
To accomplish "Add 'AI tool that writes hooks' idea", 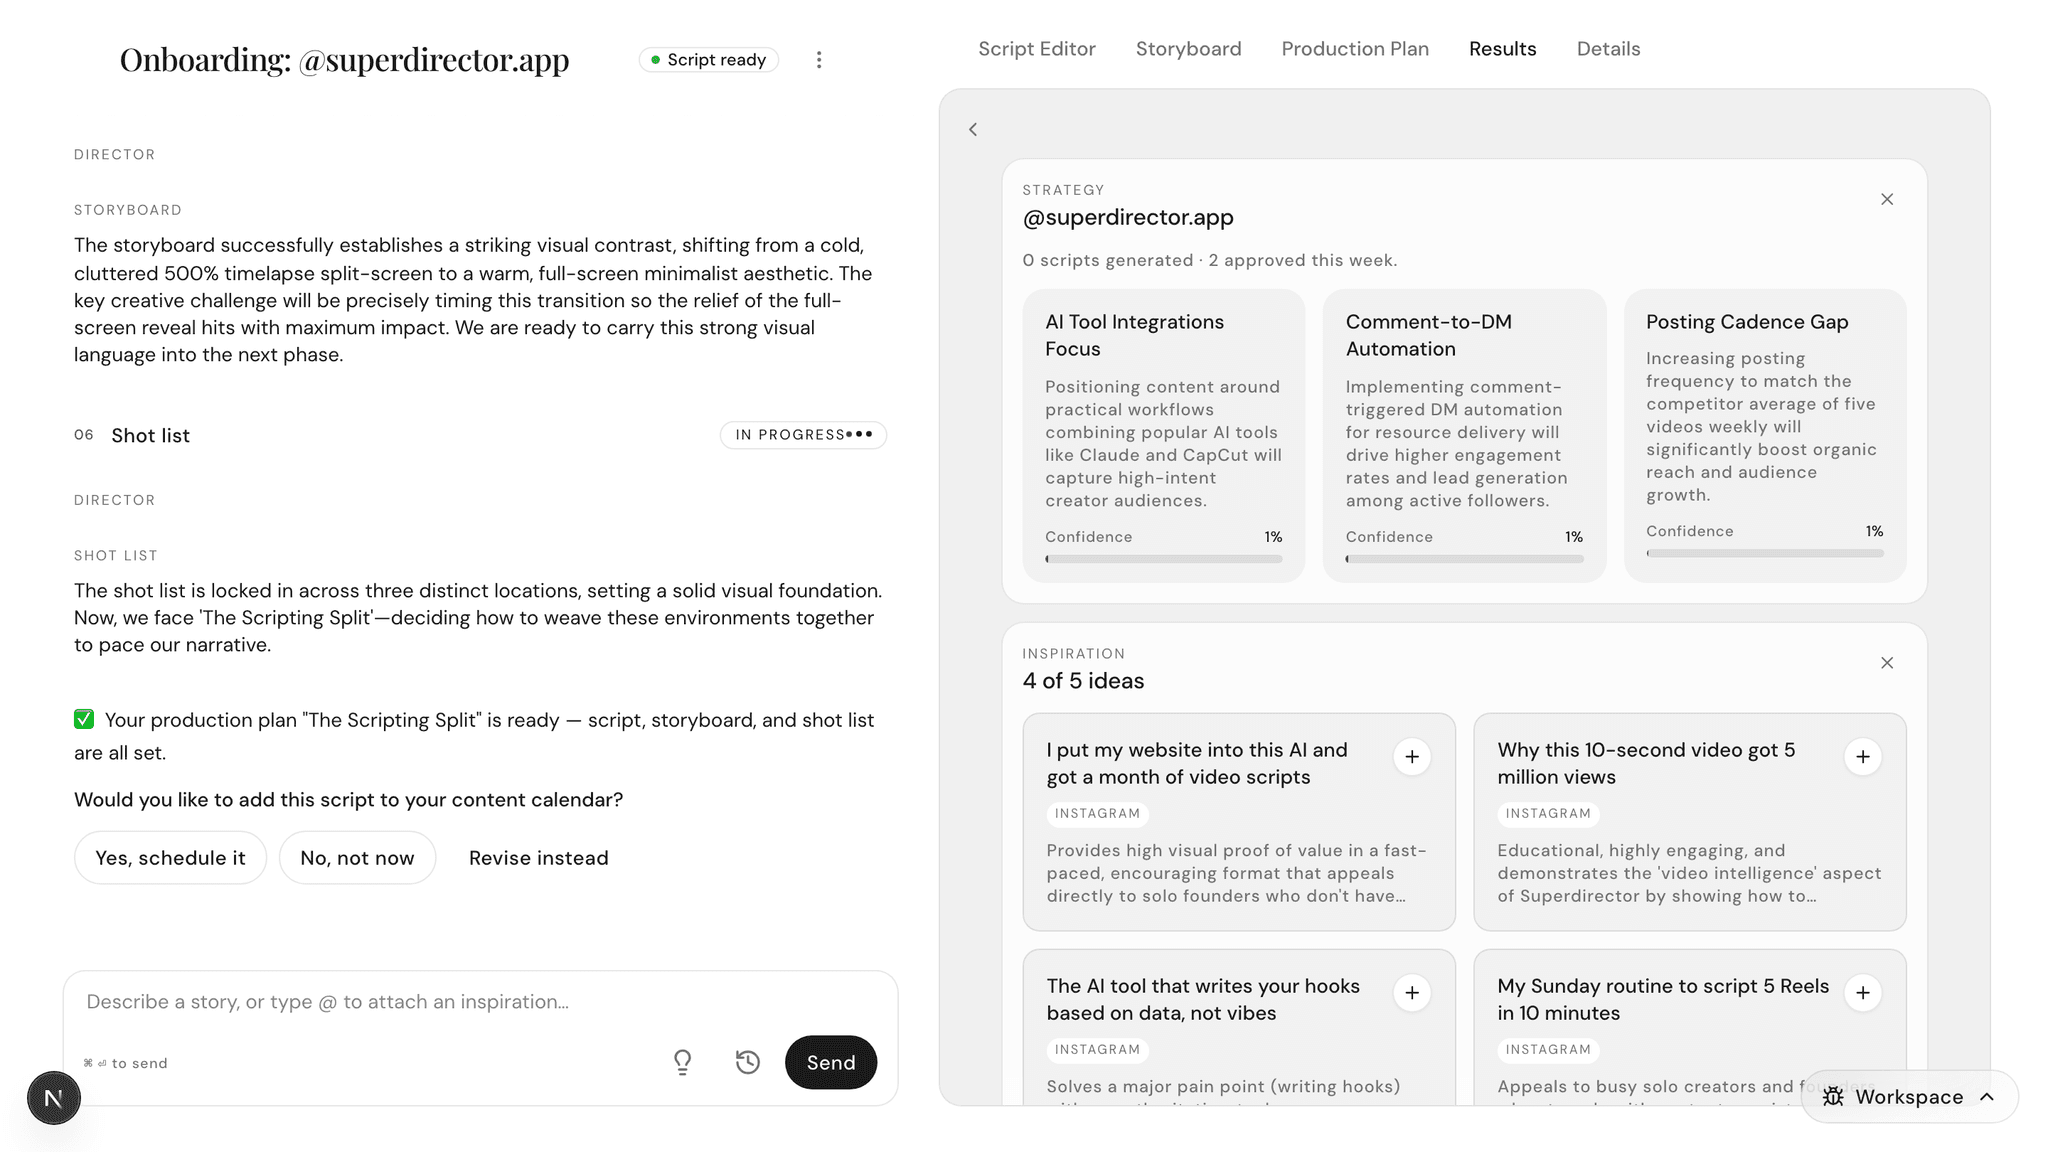I will (1412, 993).
